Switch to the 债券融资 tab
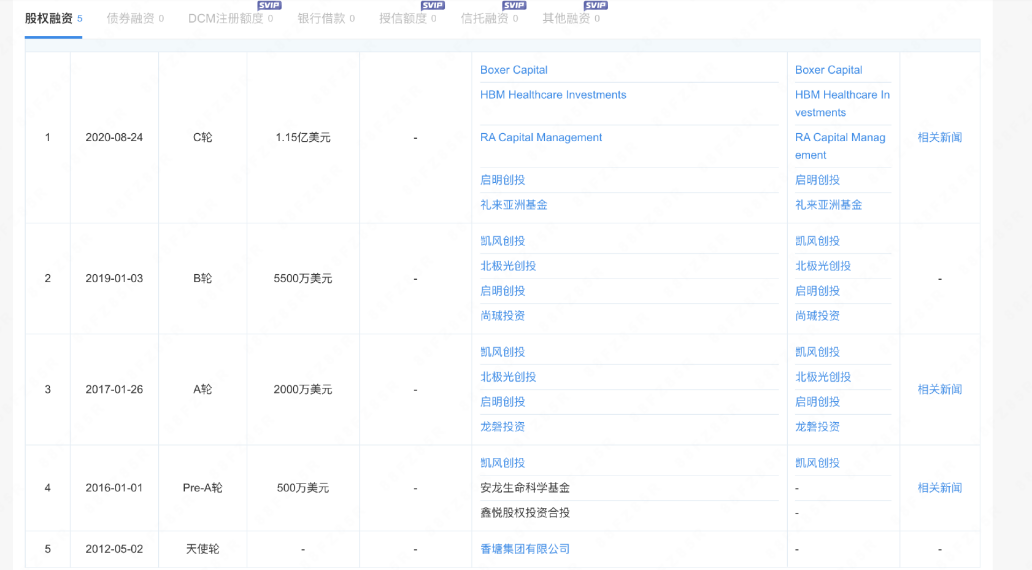The width and height of the screenshot is (1032, 570). point(135,18)
